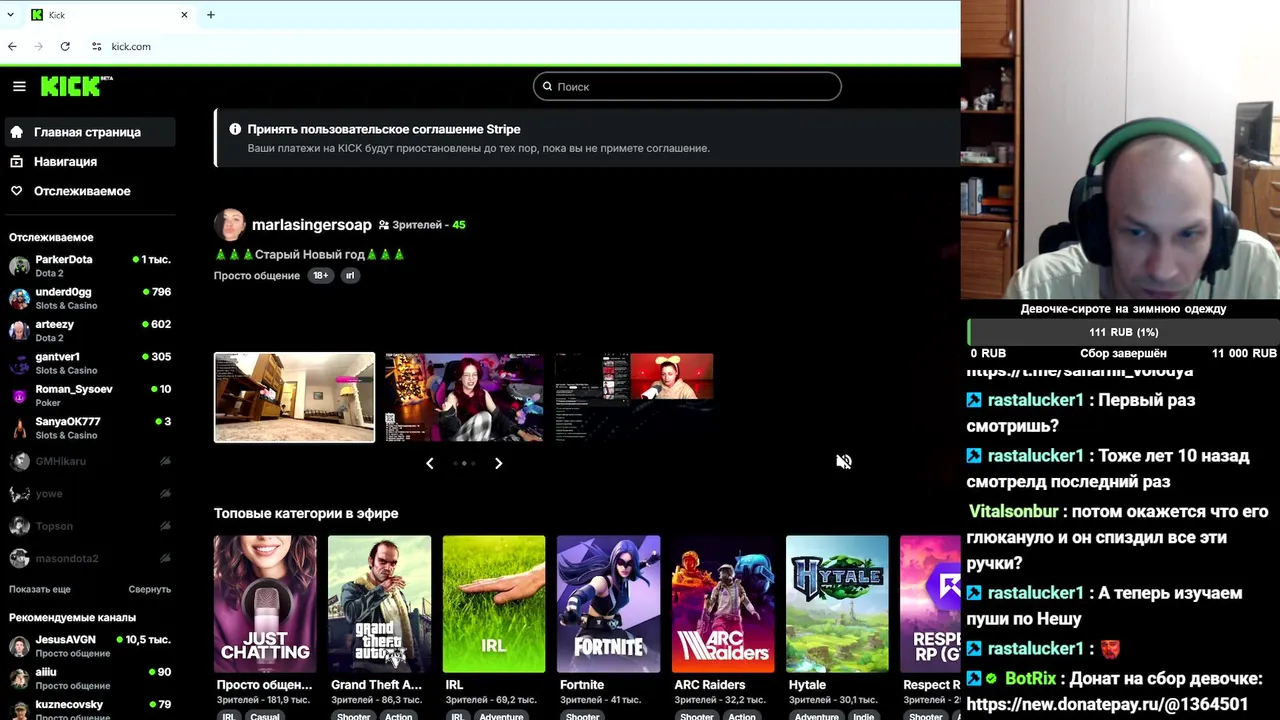
Task: Click the Навигация sidebar icon
Action: [x=16, y=161]
